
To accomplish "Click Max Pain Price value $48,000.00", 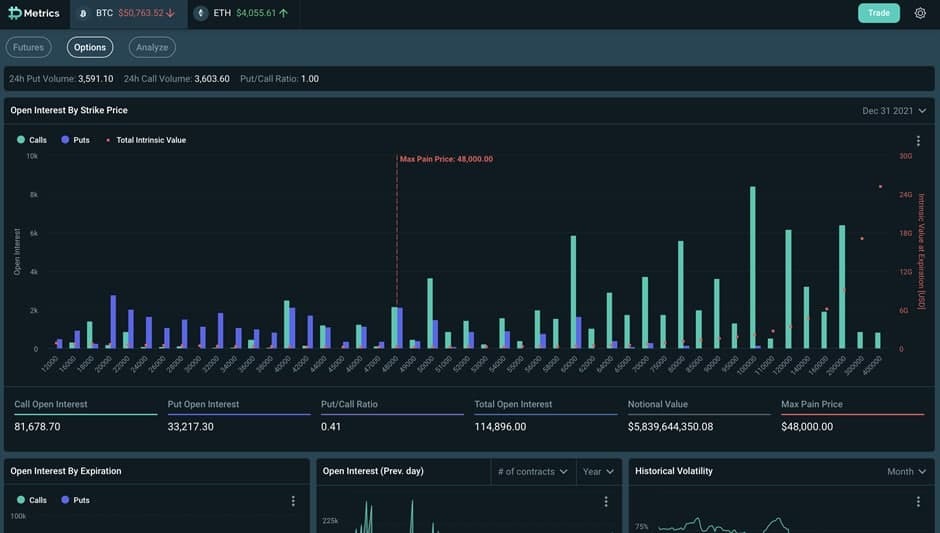I will click(807, 427).
